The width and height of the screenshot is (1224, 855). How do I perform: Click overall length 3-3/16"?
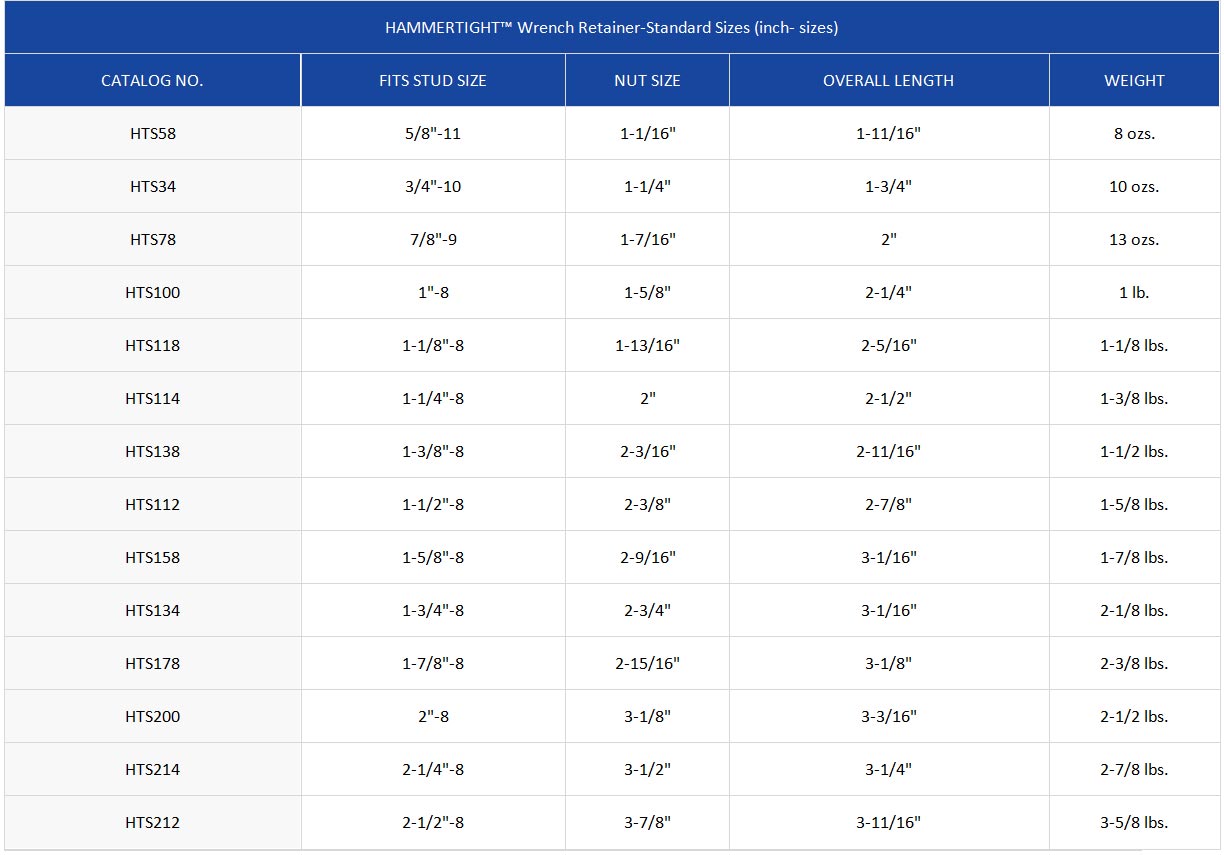coord(889,717)
